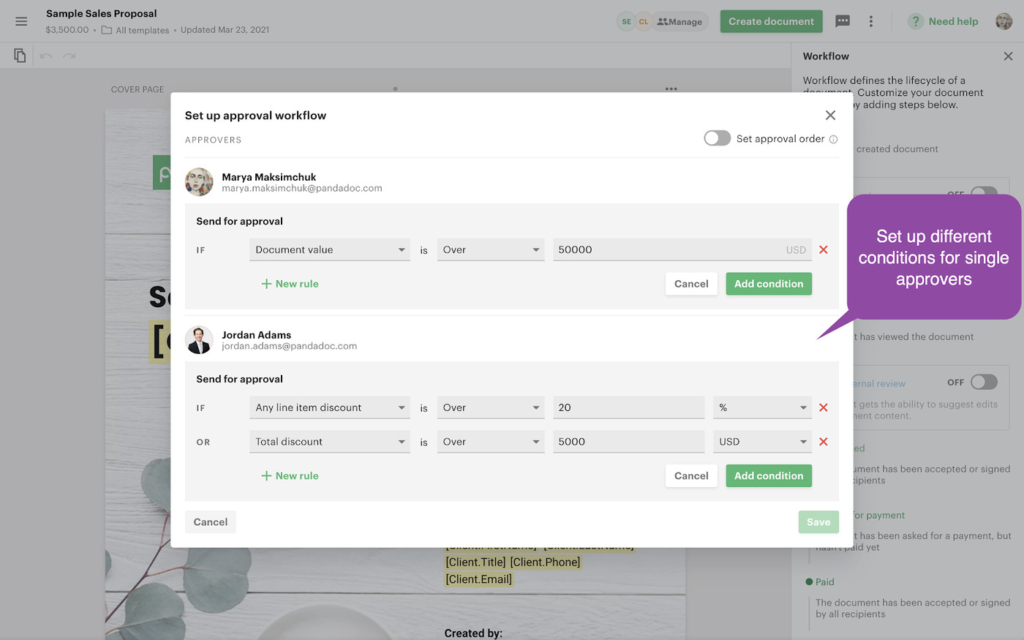Open the three-dot more options icon

tap(872, 21)
